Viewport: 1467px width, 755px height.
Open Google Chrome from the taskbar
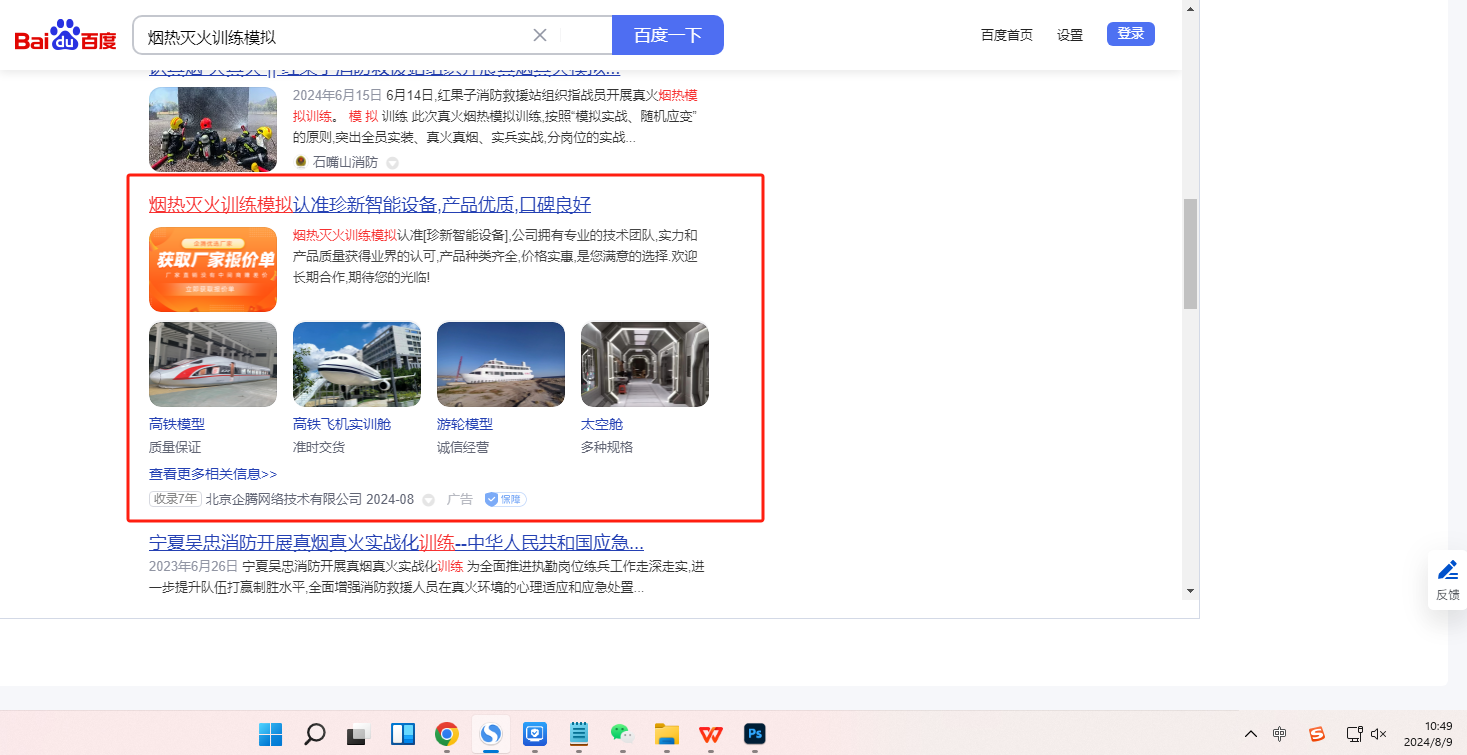pyautogui.click(x=446, y=735)
